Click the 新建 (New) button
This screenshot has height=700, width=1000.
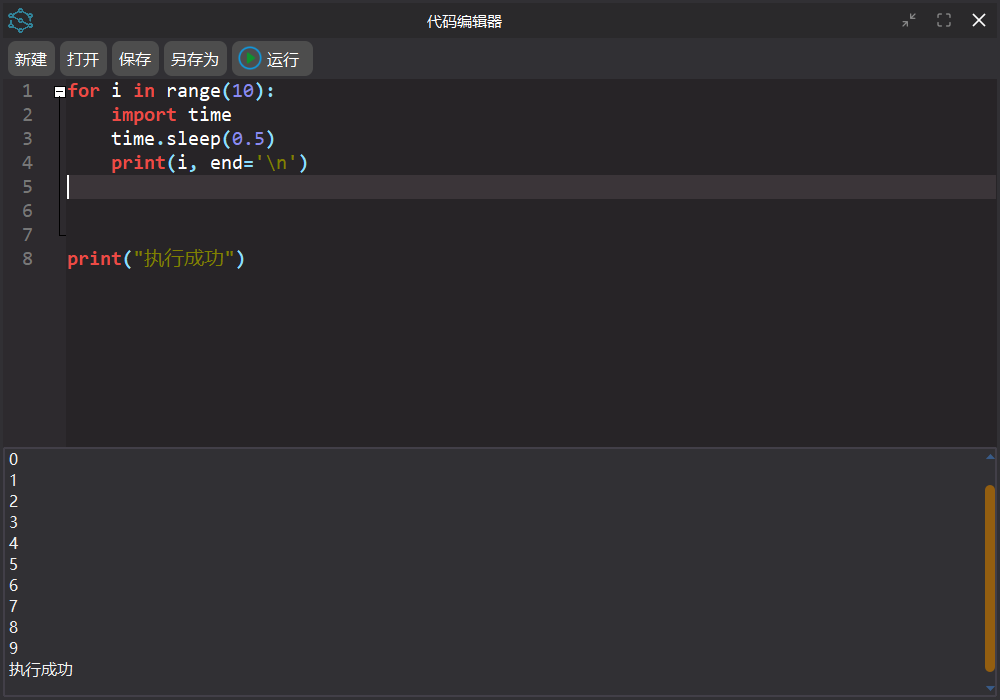pyautogui.click(x=31, y=59)
